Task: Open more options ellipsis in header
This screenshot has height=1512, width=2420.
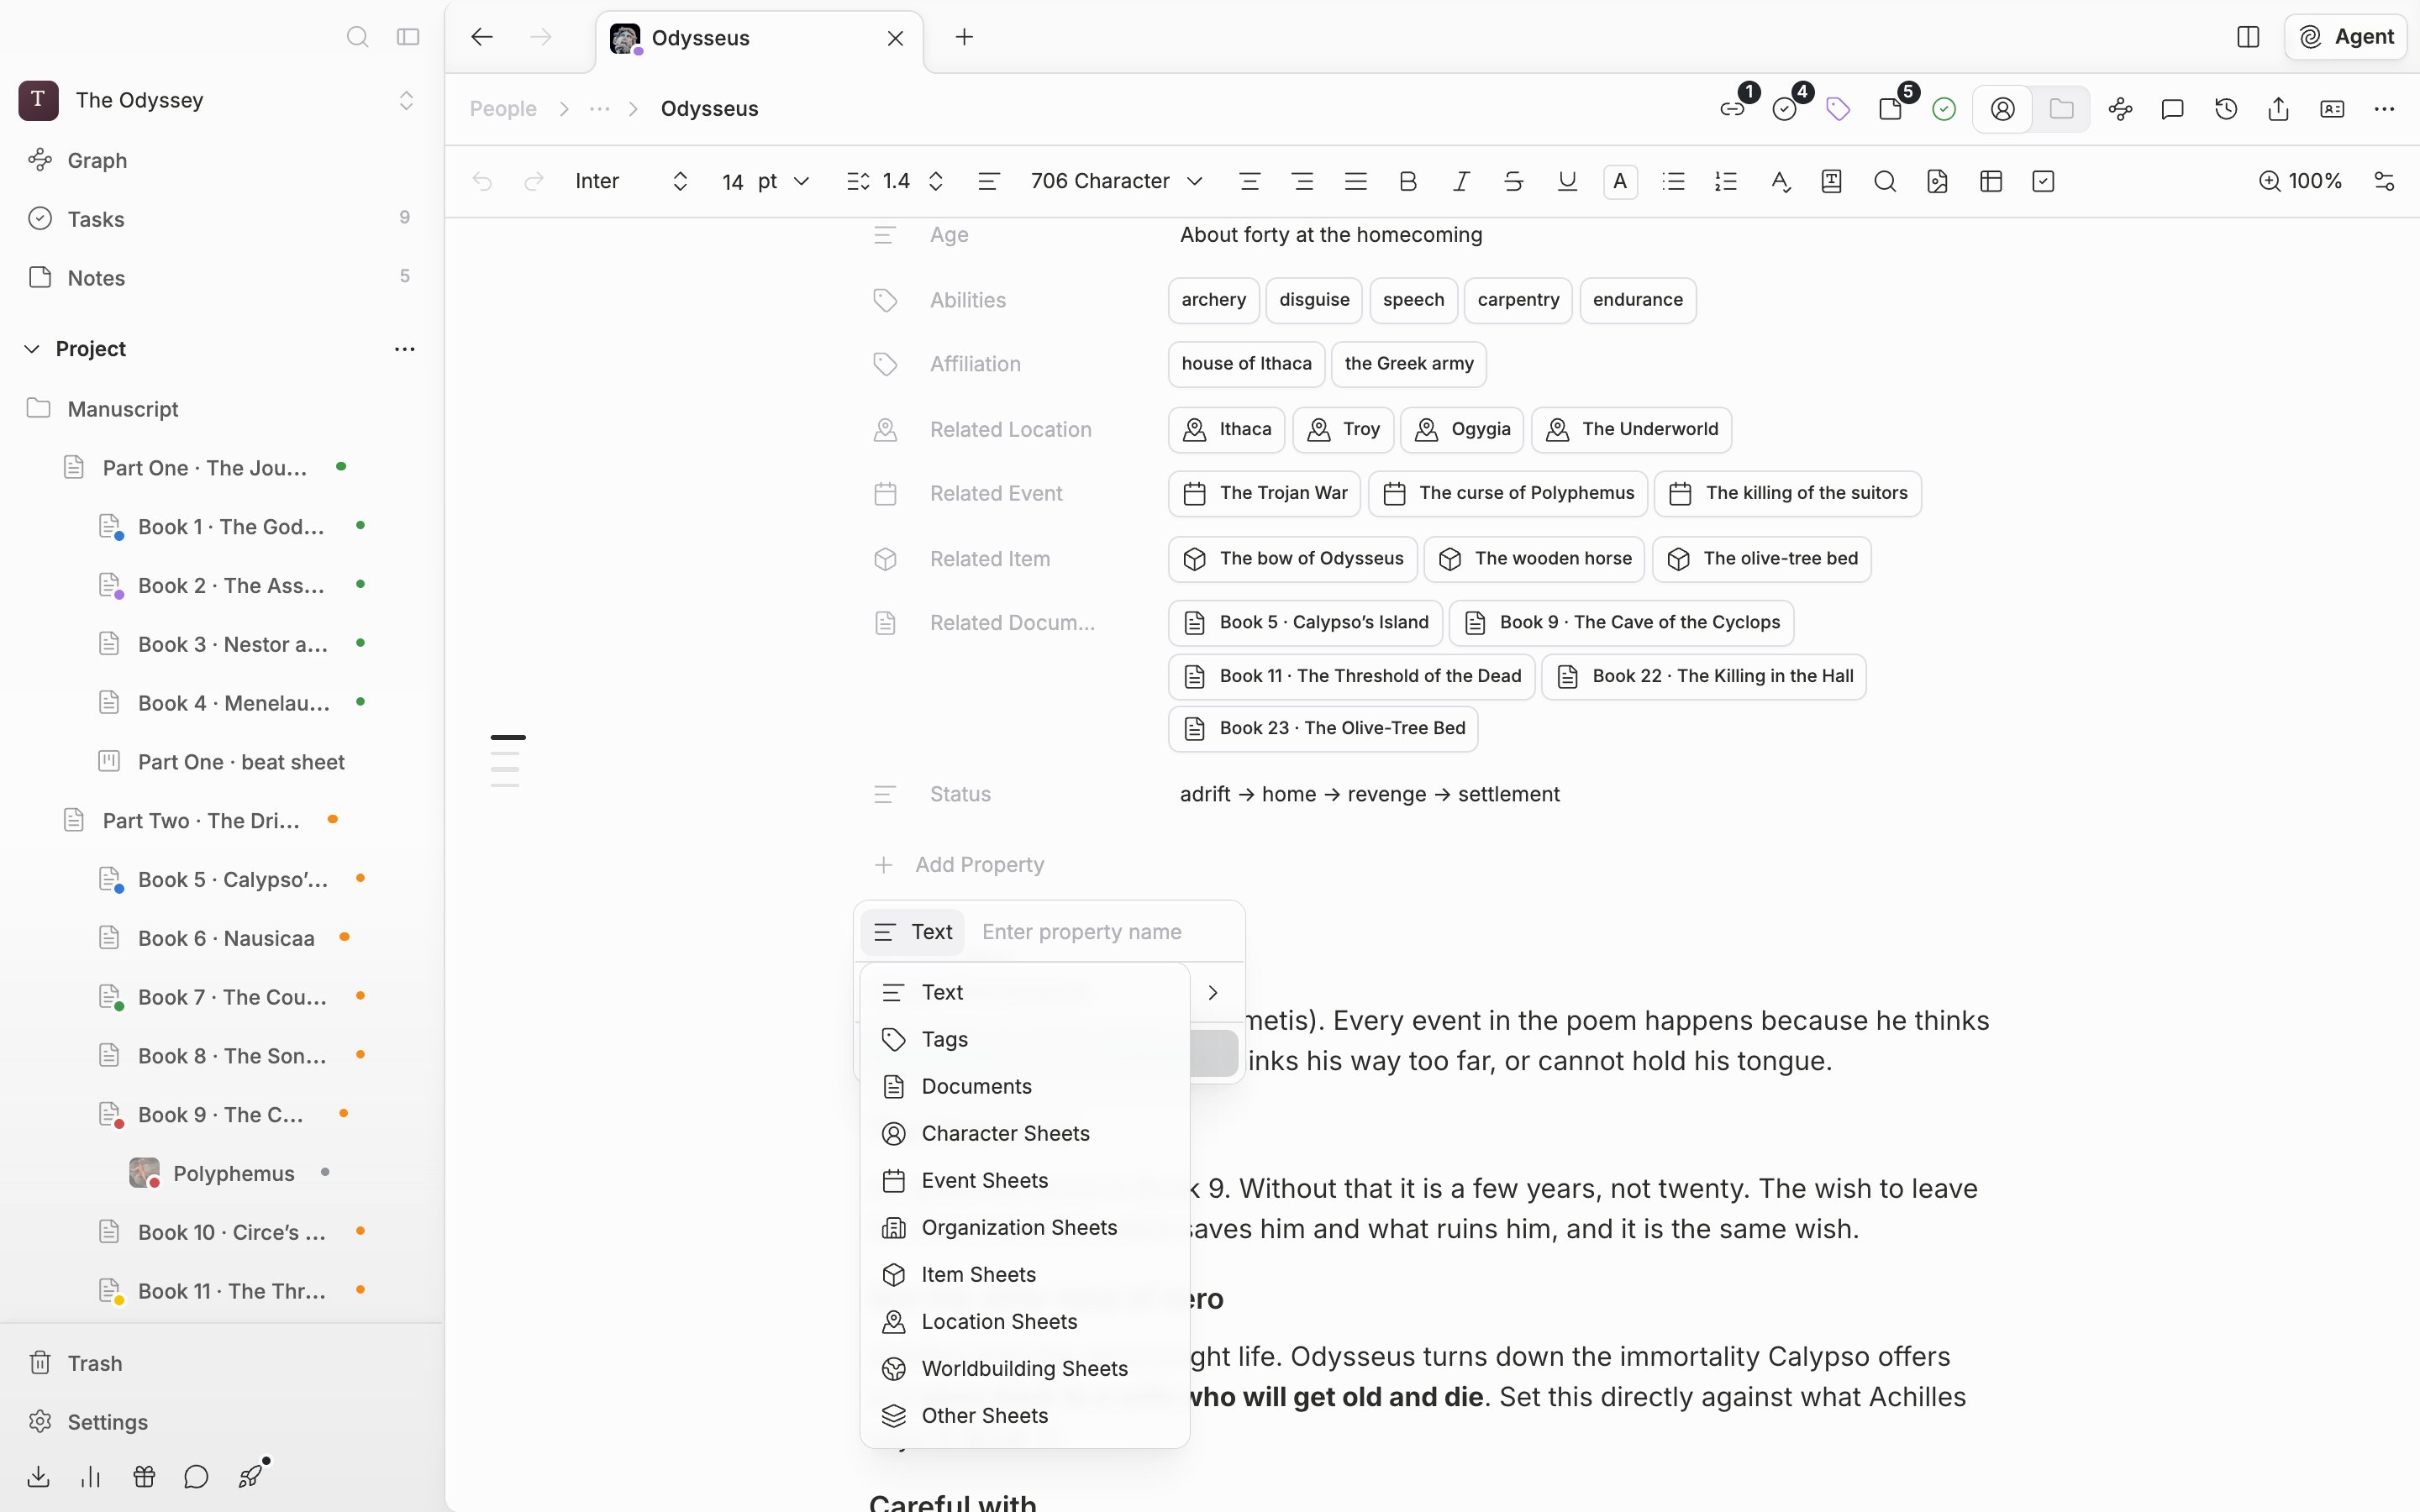Action: (2385, 109)
